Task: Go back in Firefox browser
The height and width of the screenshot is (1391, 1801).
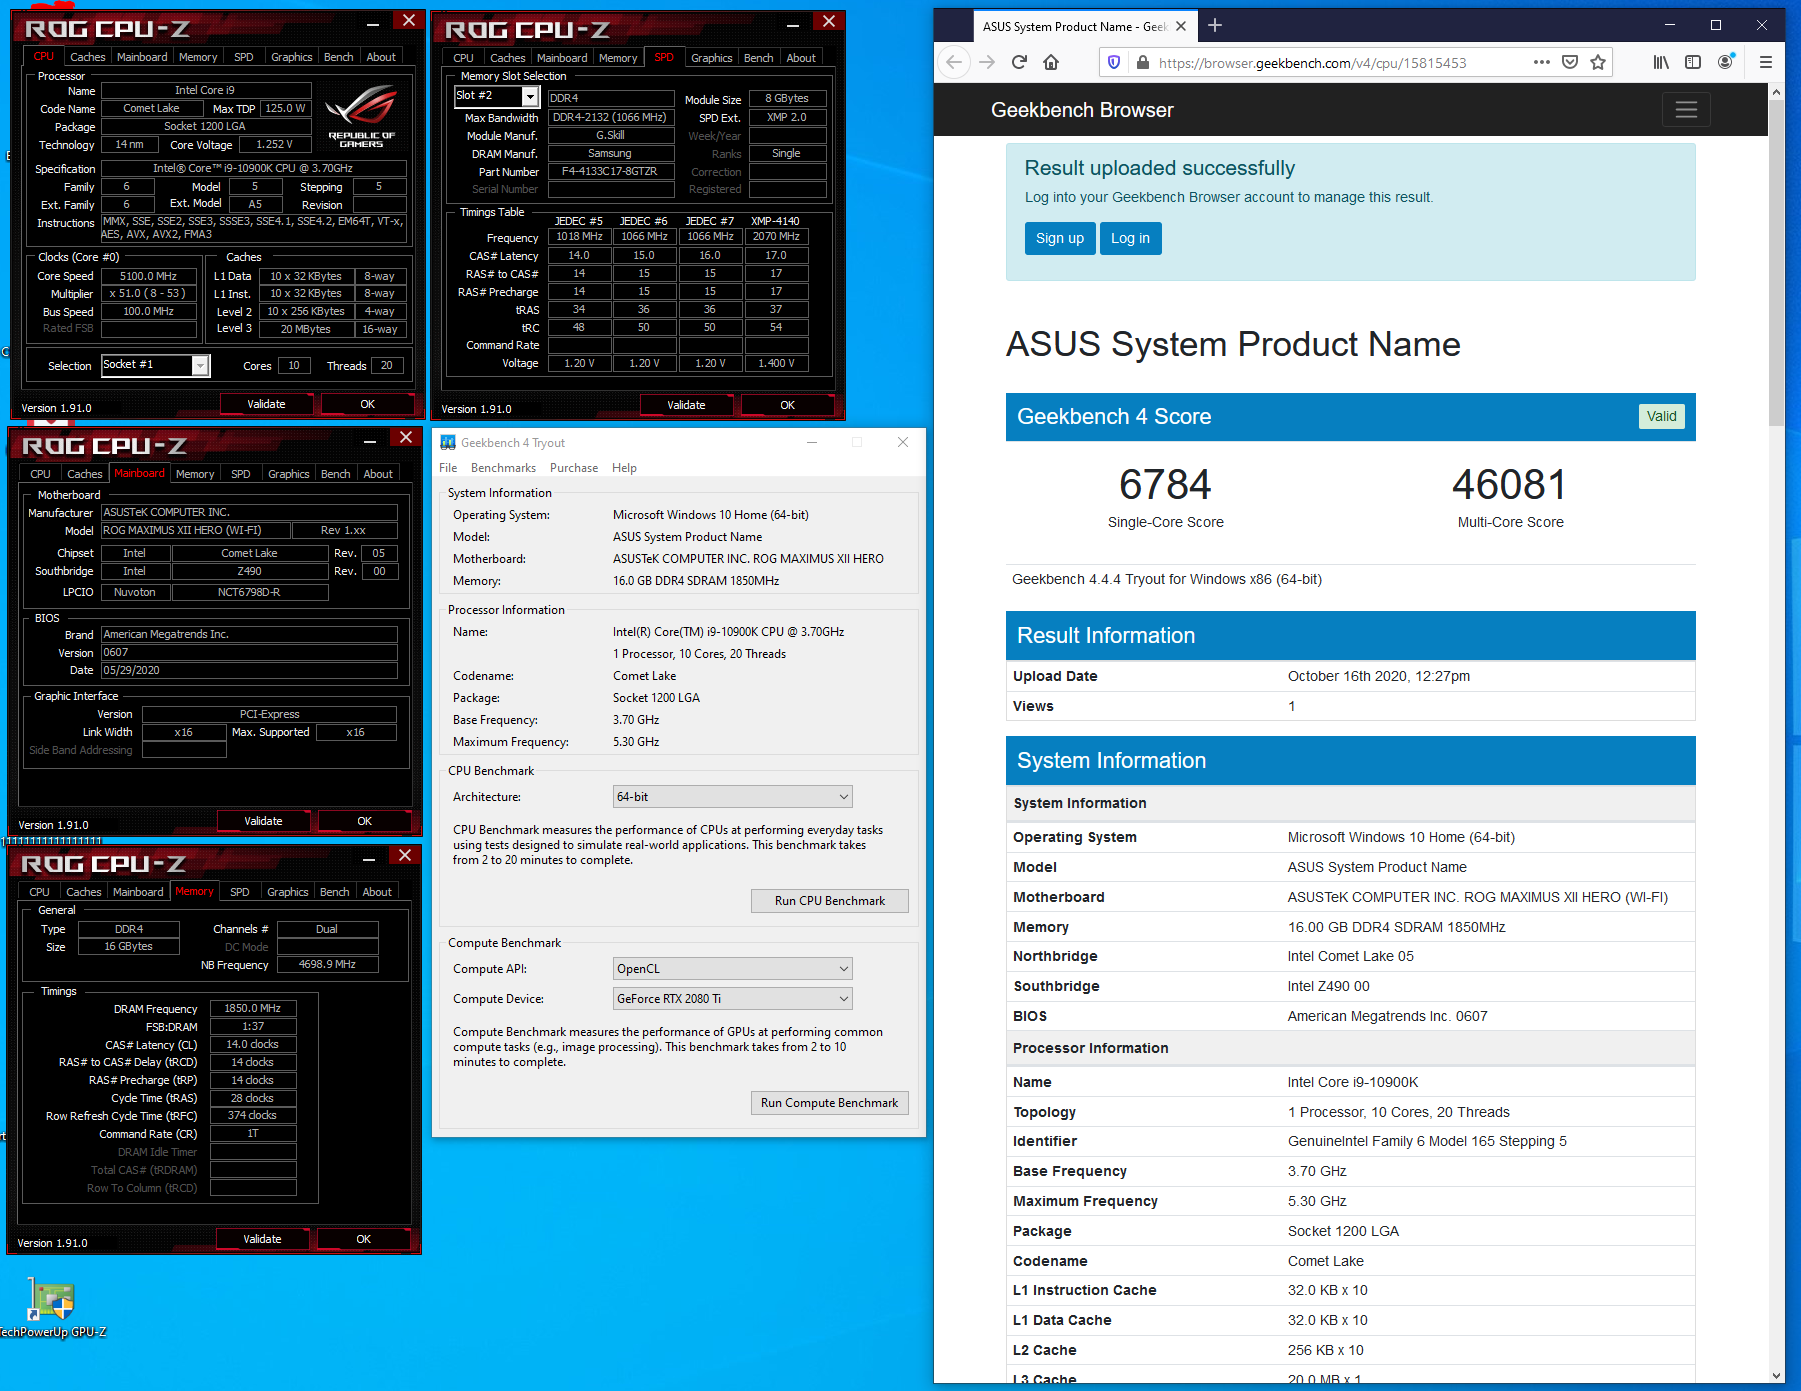Action: coord(954,62)
